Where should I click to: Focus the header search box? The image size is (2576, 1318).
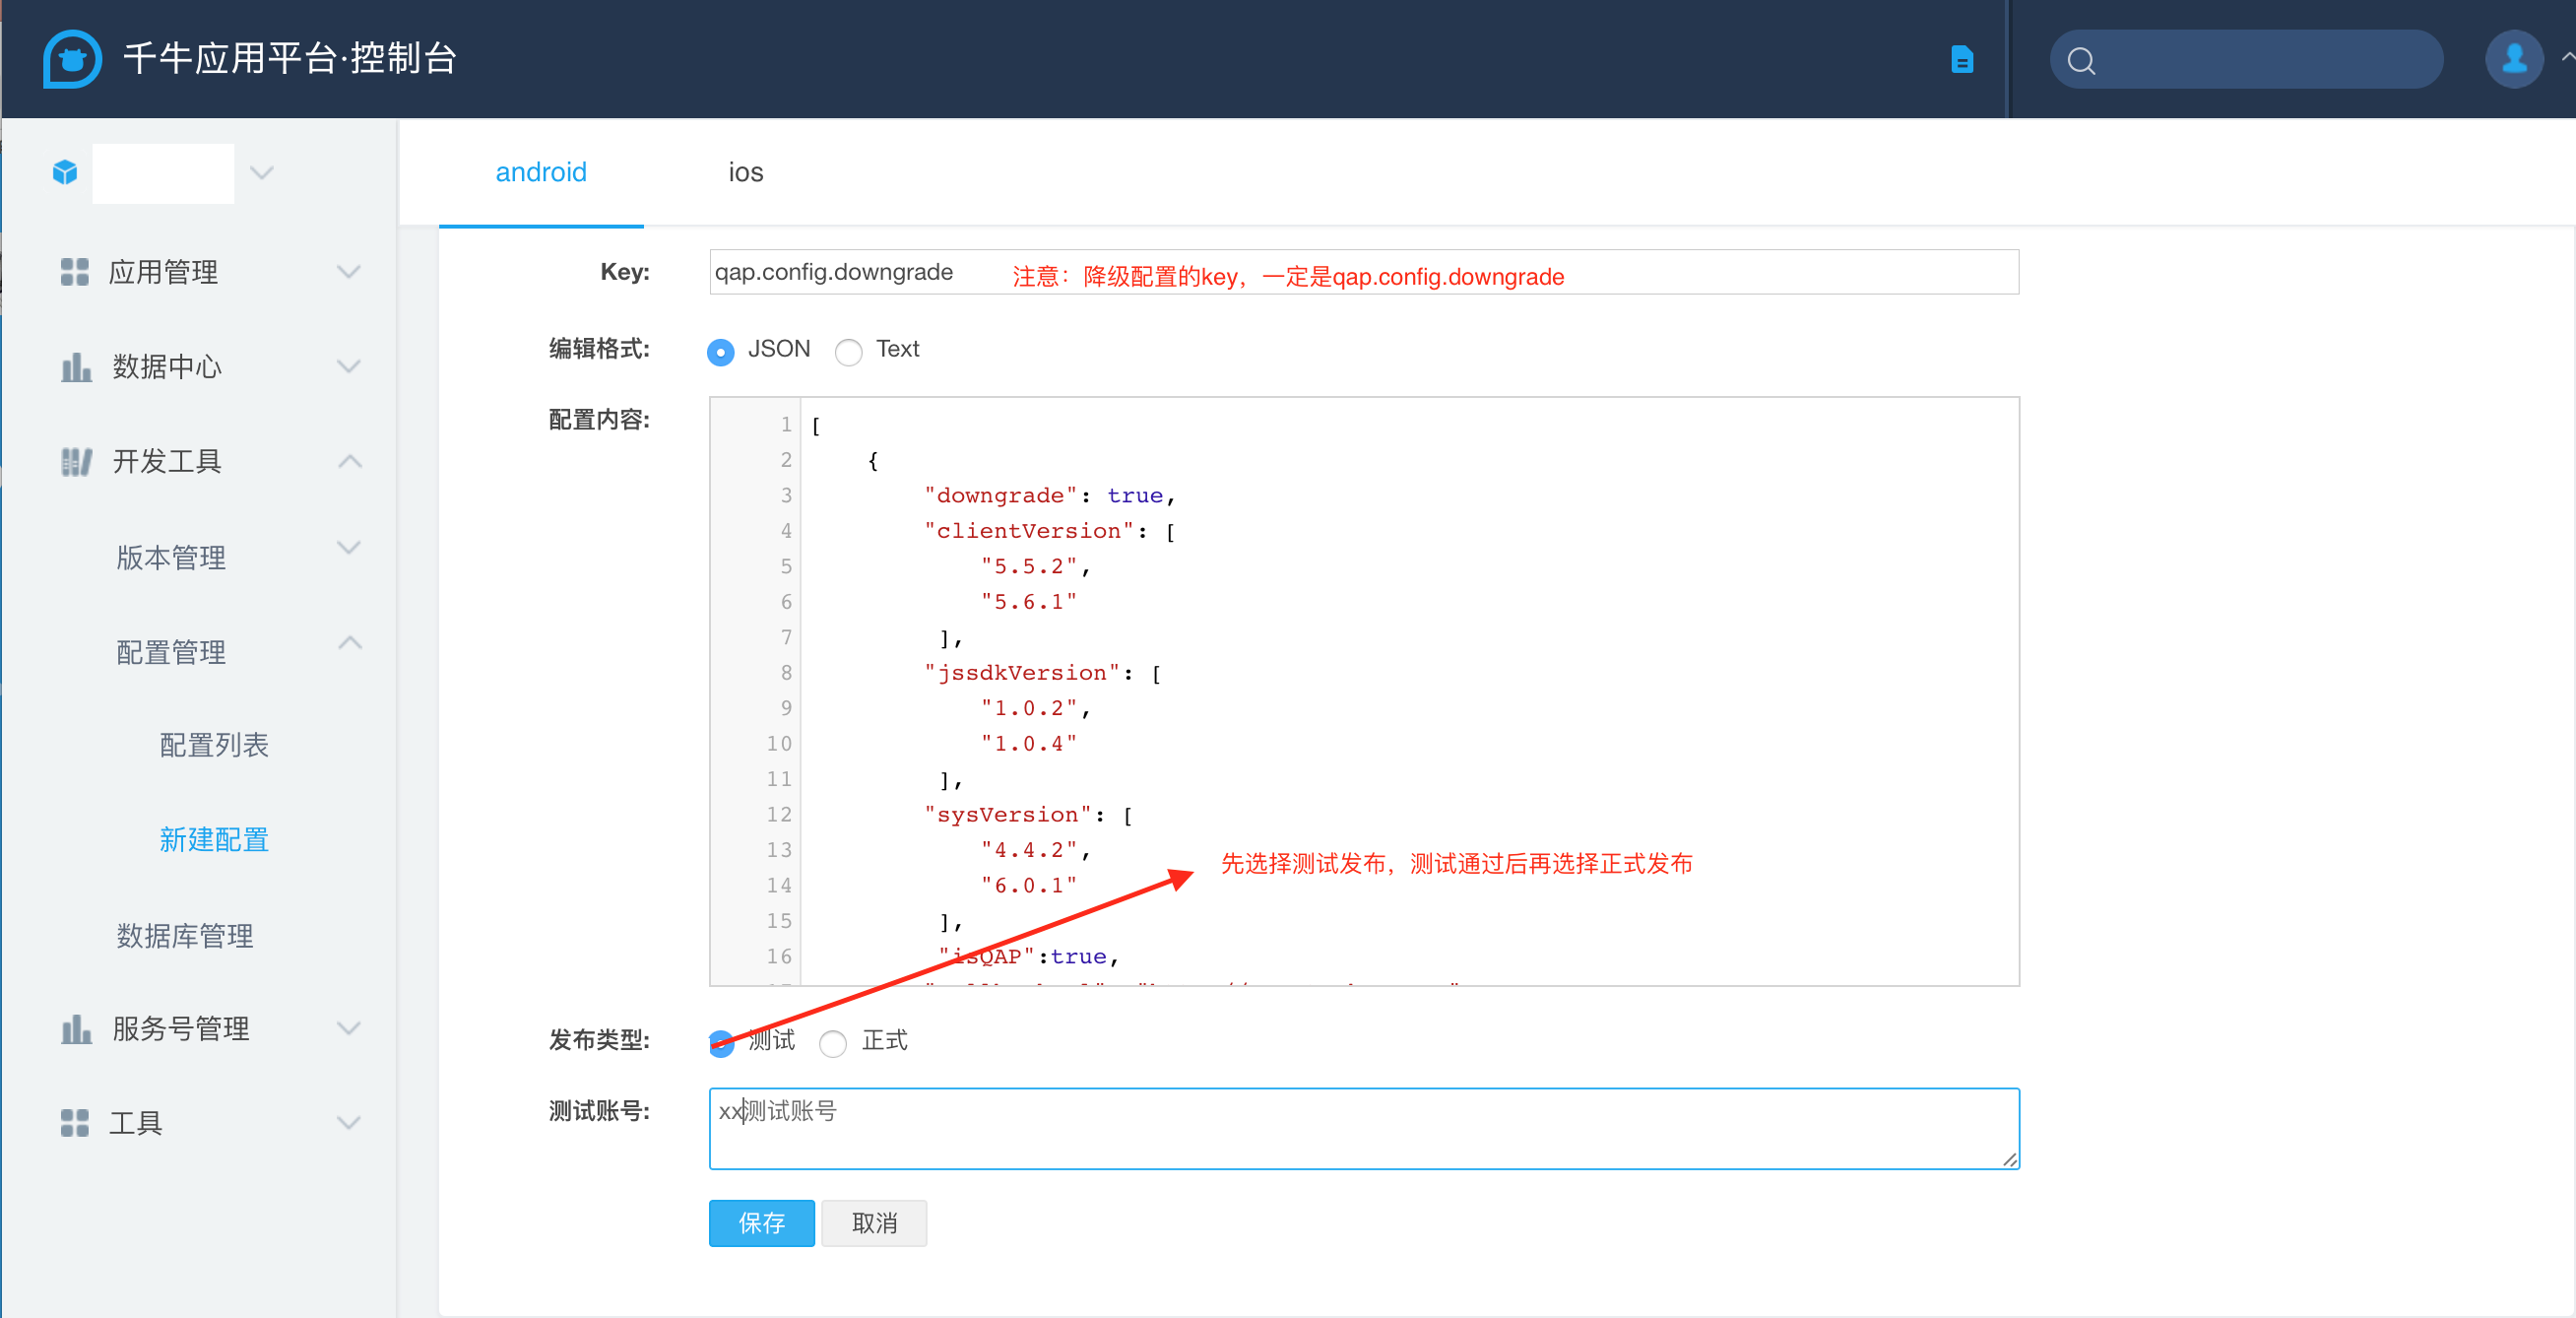[x=2246, y=60]
